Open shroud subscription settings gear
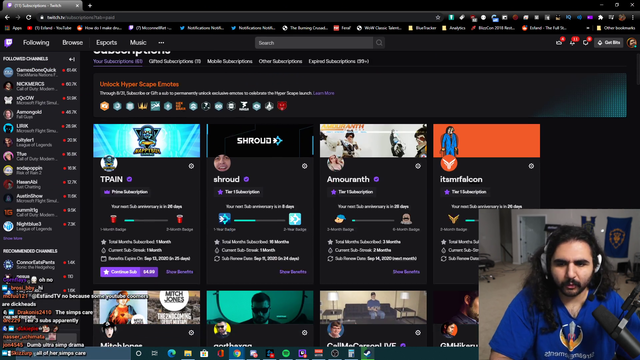 click(x=304, y=166)
